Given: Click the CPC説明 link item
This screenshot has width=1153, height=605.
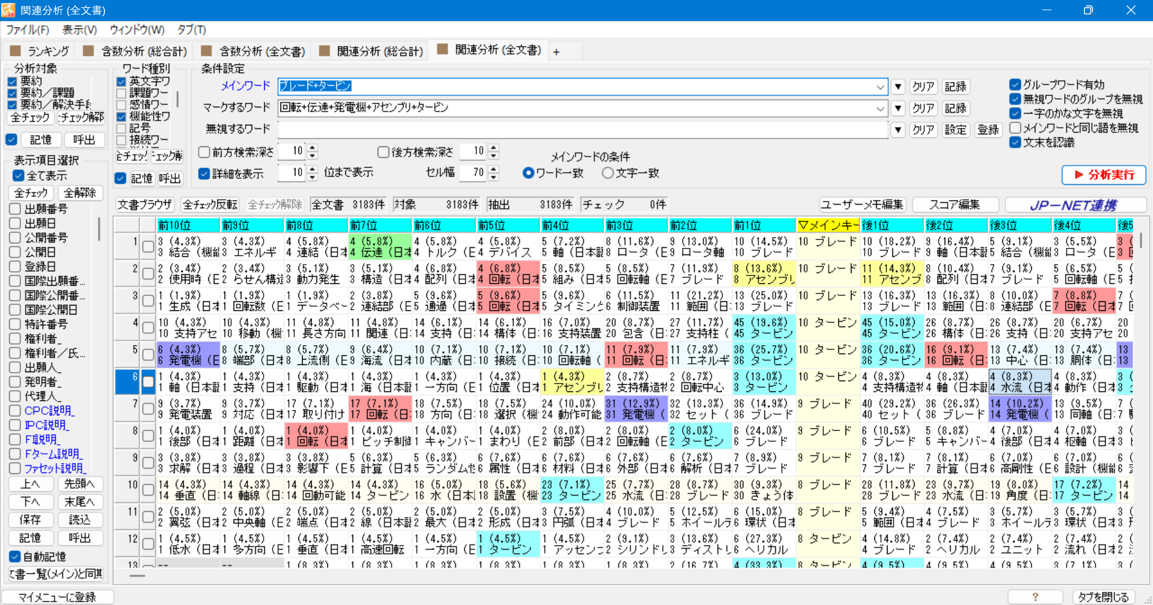Looking at the screenshot, I should click(x=49, y=411).
